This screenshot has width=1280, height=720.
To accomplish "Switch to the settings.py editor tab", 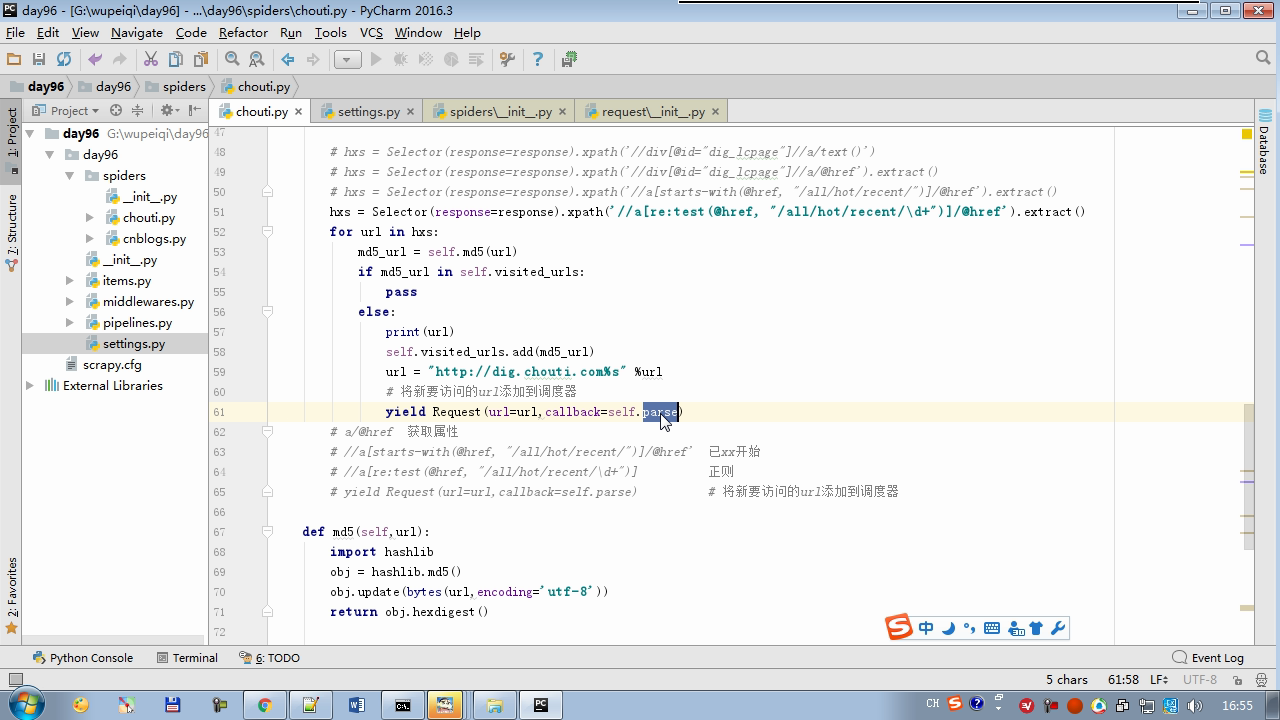I will [368, 112].
